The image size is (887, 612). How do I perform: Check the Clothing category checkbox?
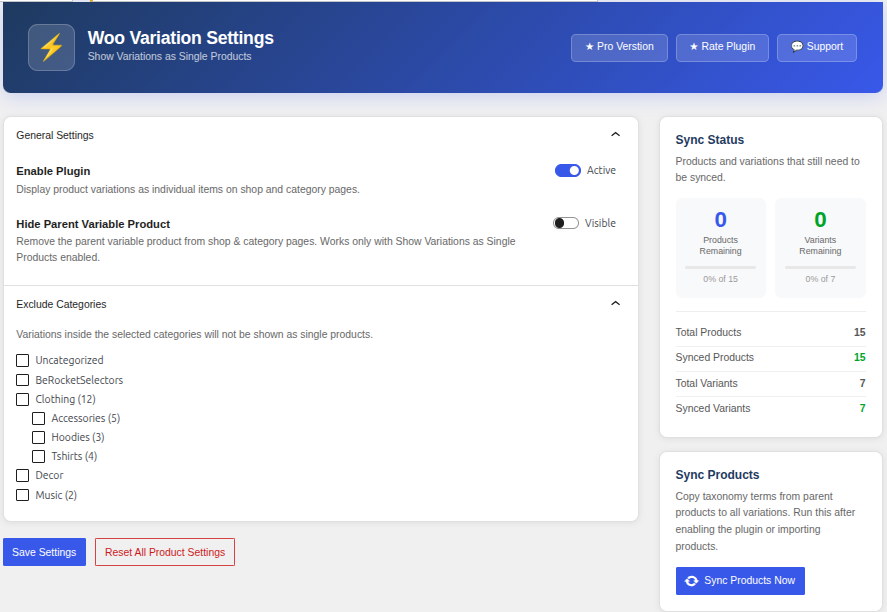pyautogui.click(x=22, y=399)
